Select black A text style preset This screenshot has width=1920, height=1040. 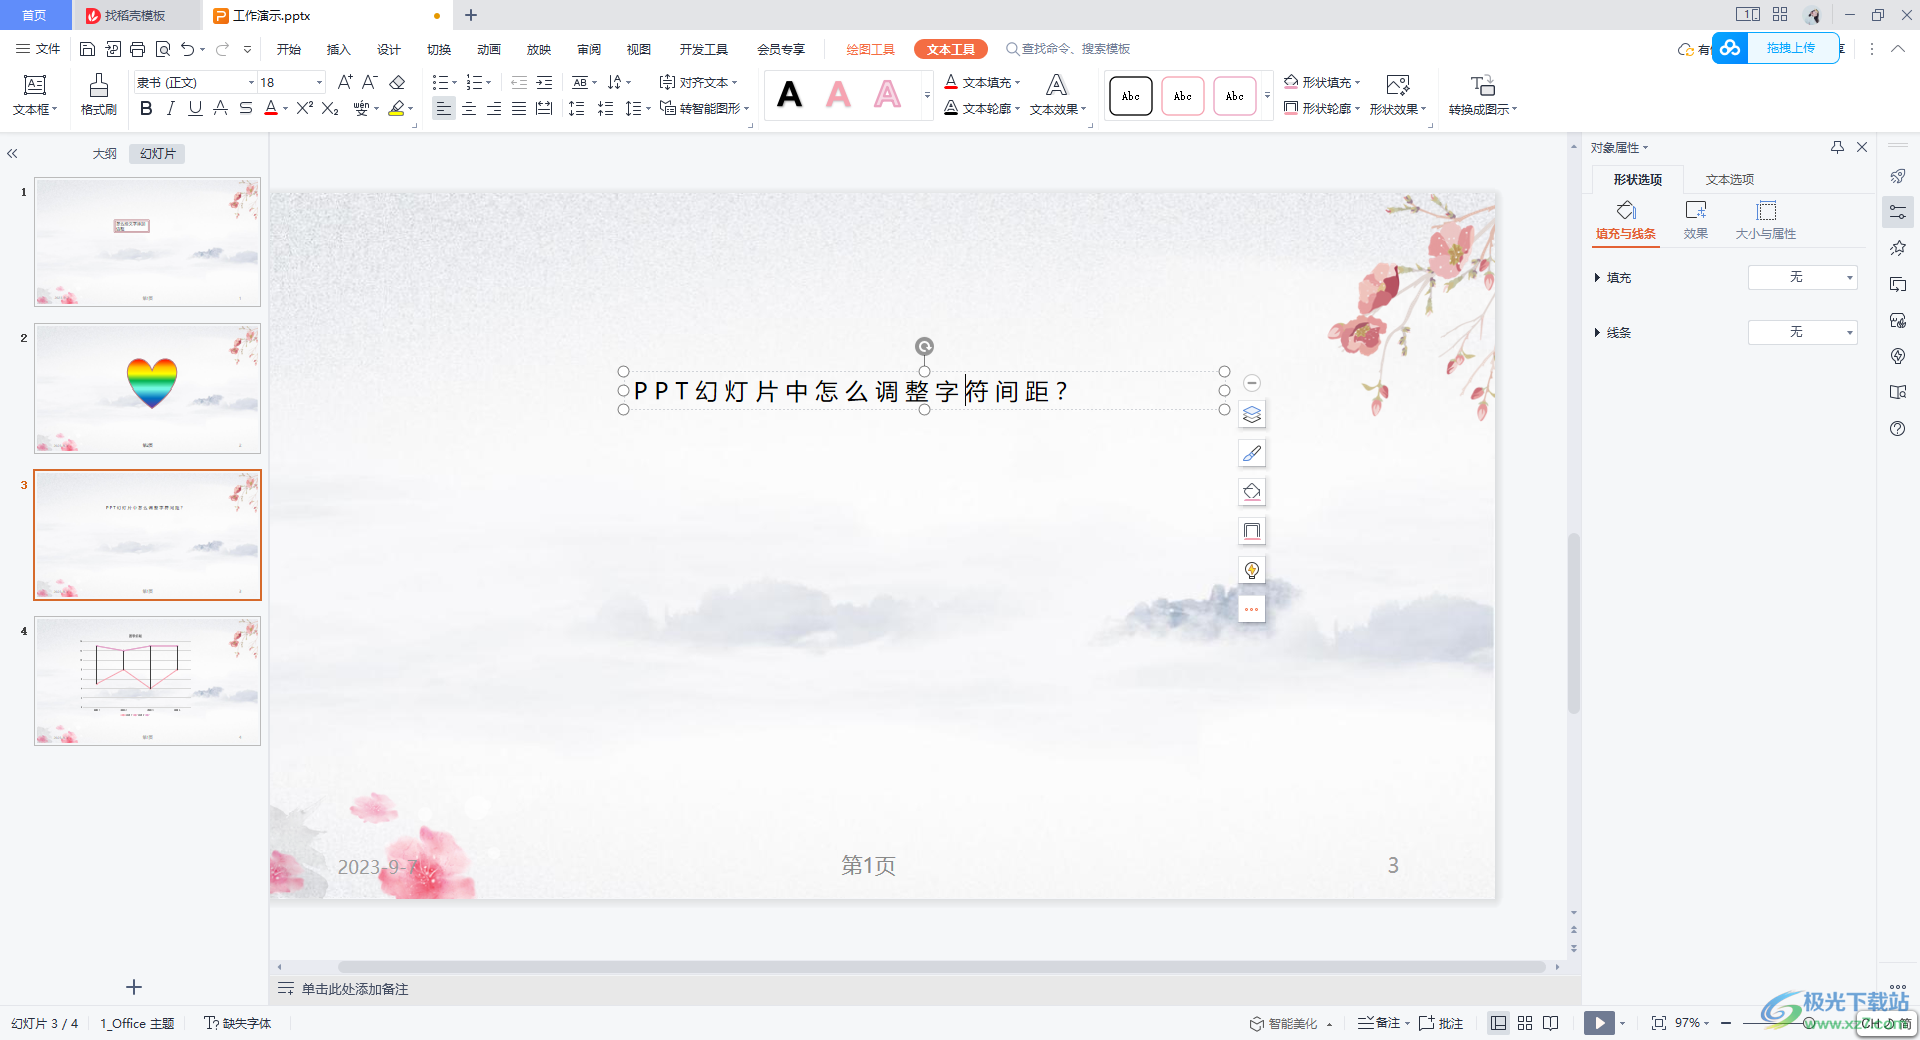(790, 95)
